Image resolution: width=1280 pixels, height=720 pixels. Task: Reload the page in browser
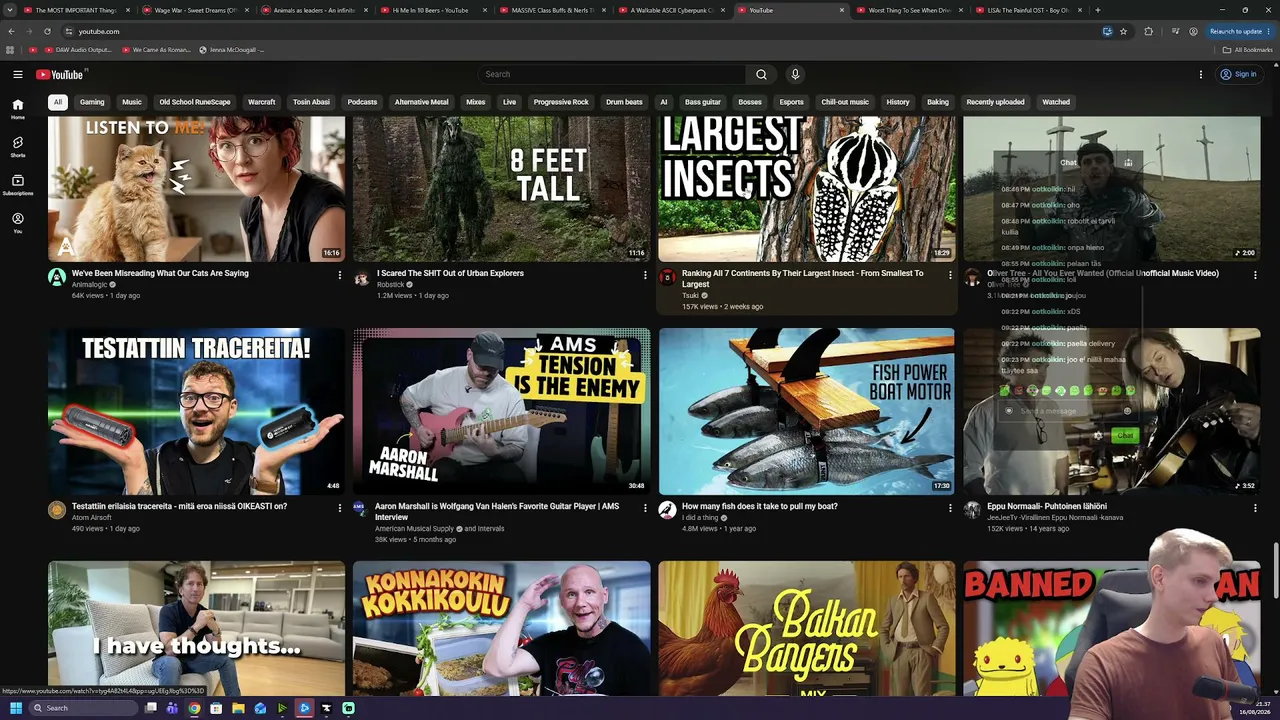click(47, 31)
